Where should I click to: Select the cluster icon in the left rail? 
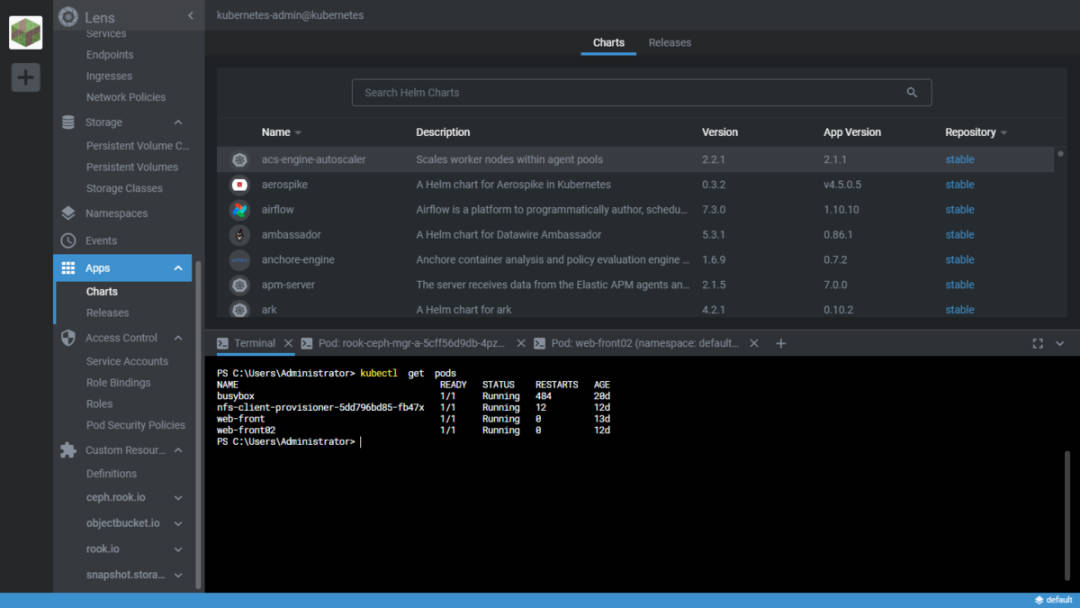pos(25,32)
